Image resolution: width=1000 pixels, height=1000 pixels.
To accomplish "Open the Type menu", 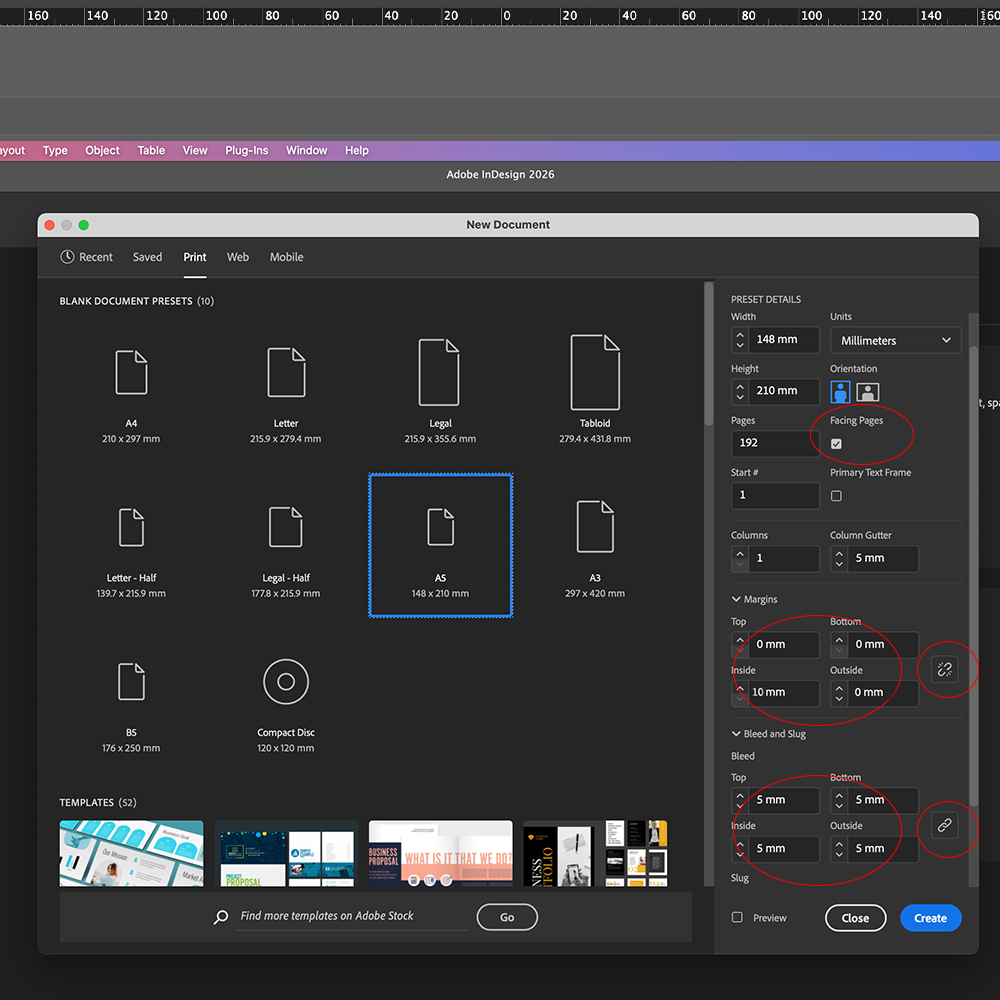I will click(55, 151).
